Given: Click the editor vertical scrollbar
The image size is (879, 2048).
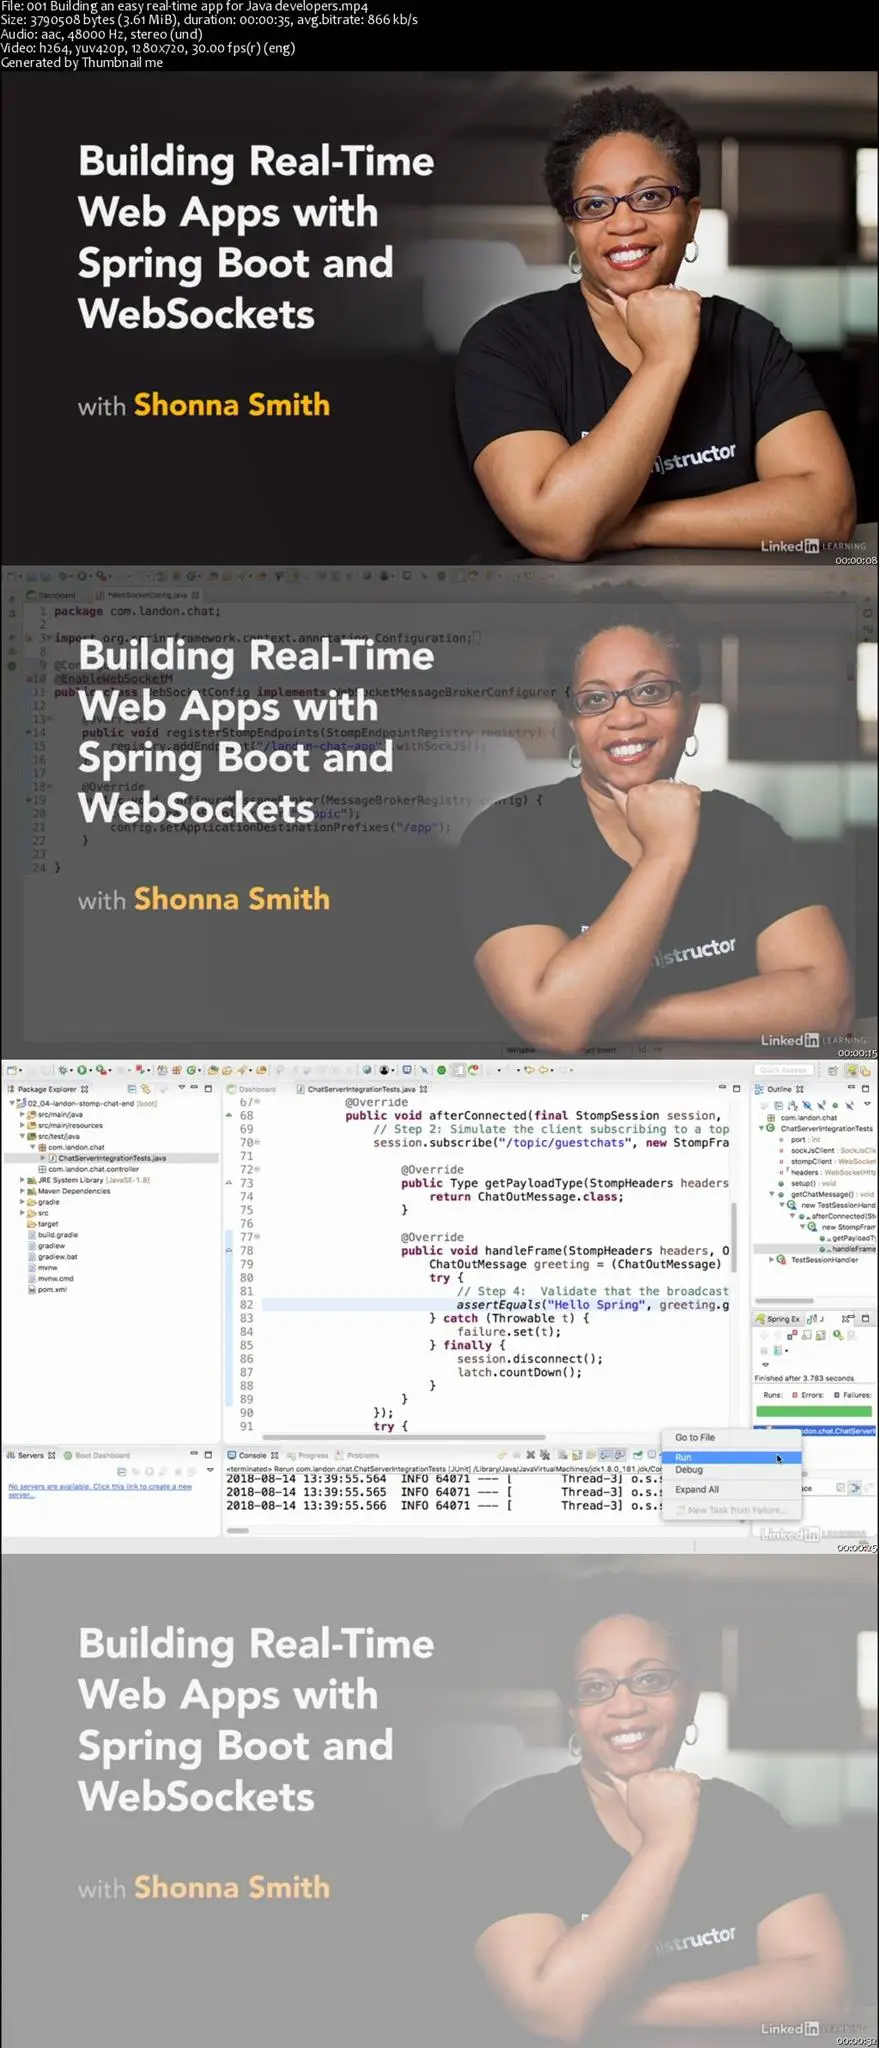Looking at the screenshot, I should pyautogui.click(x=733, y=1235).
